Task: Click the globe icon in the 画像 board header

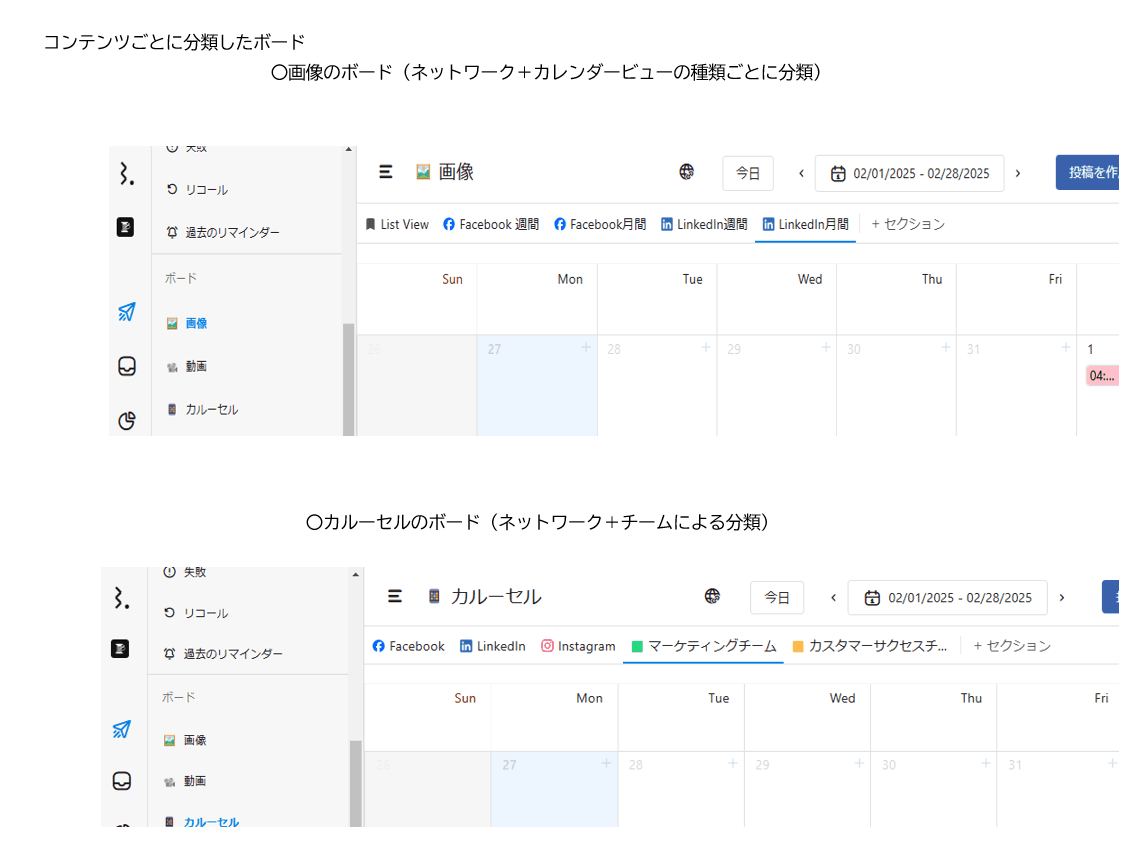Action: click(x=687, y=172)
